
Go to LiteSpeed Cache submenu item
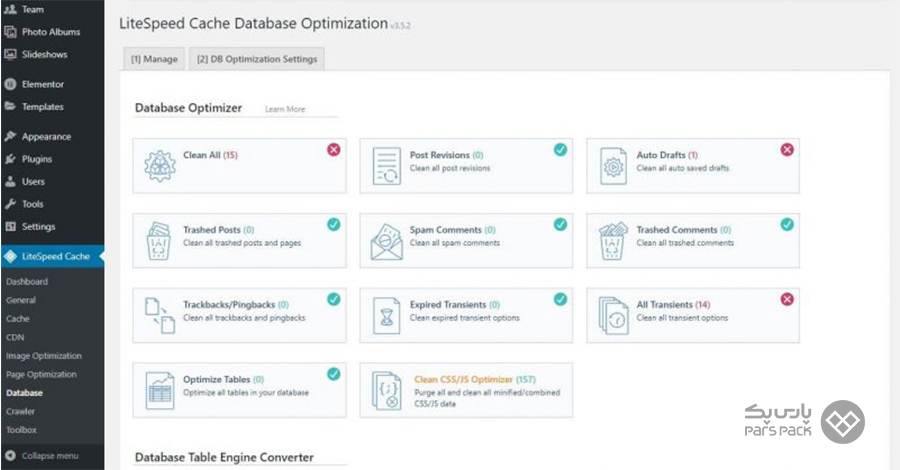[x=18, y=318]
